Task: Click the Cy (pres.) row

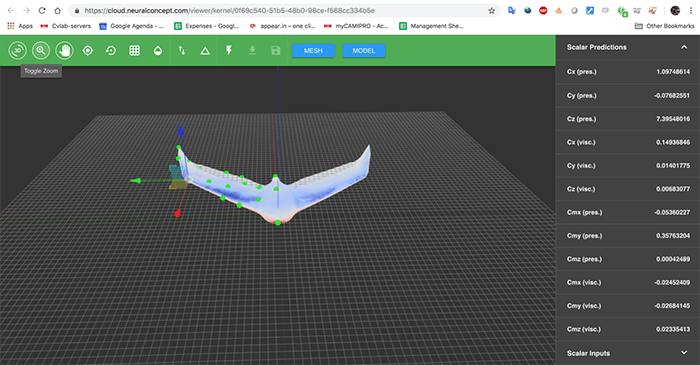Action: [628, 95]
